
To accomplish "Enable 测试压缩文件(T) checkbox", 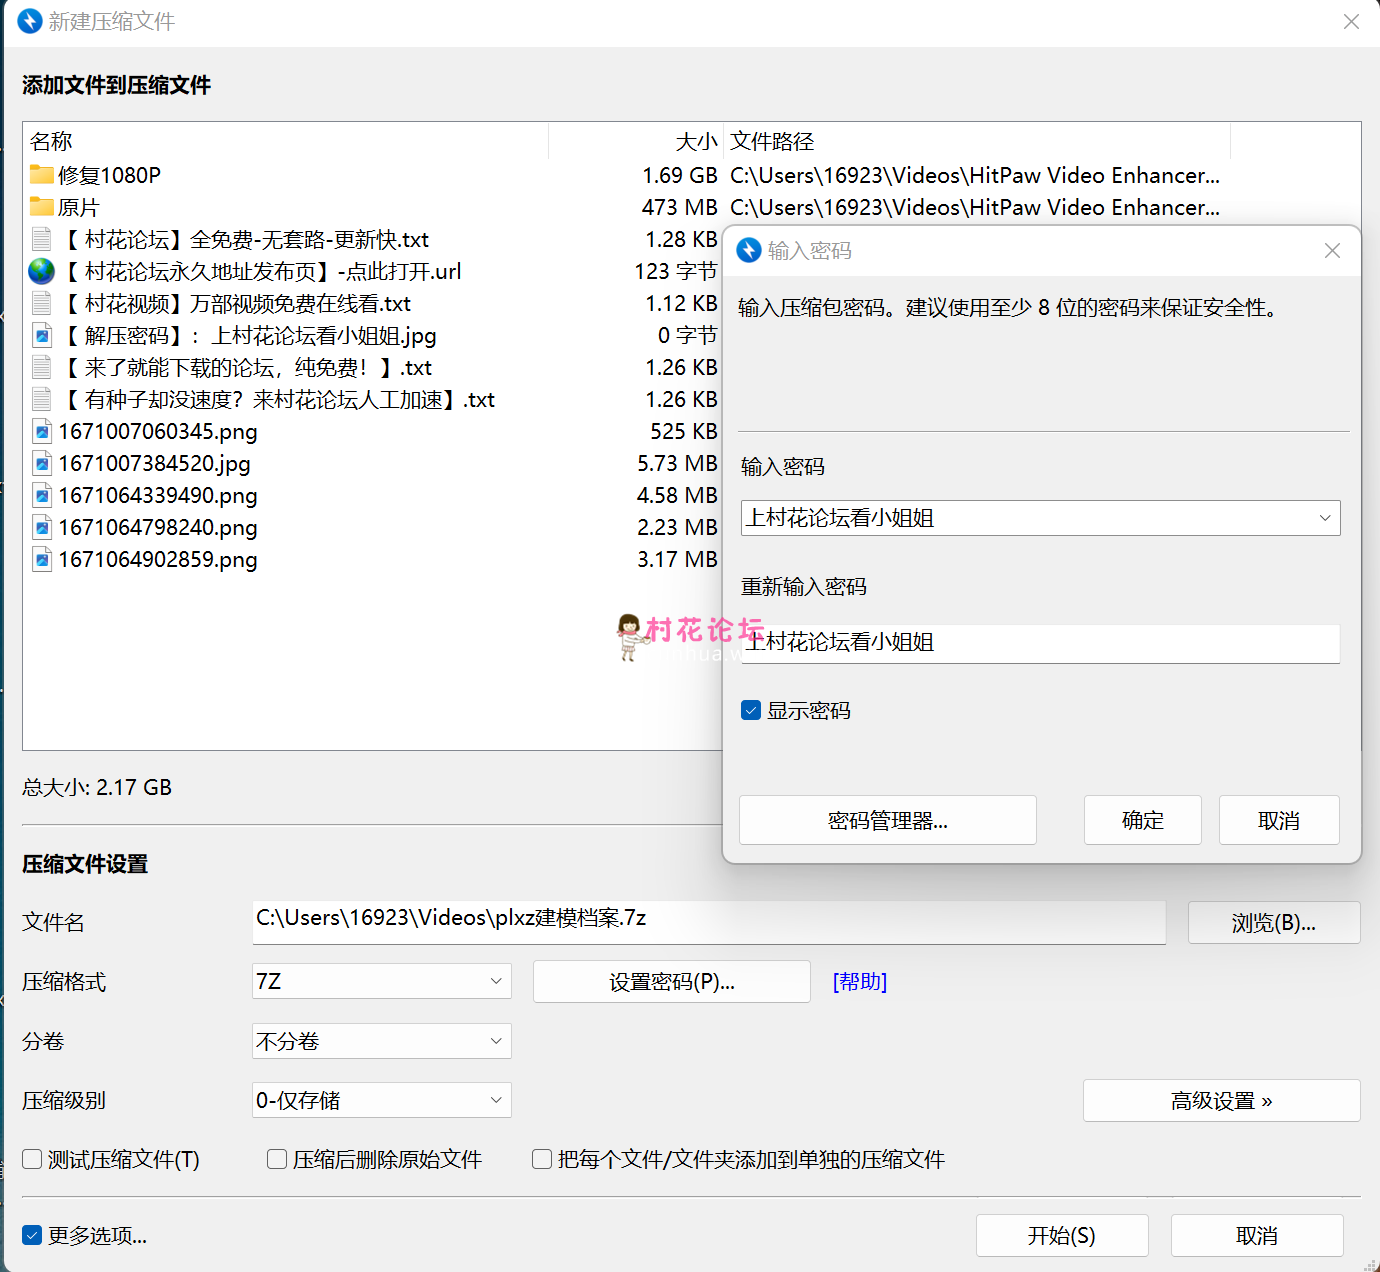I will coord(32,1159).
